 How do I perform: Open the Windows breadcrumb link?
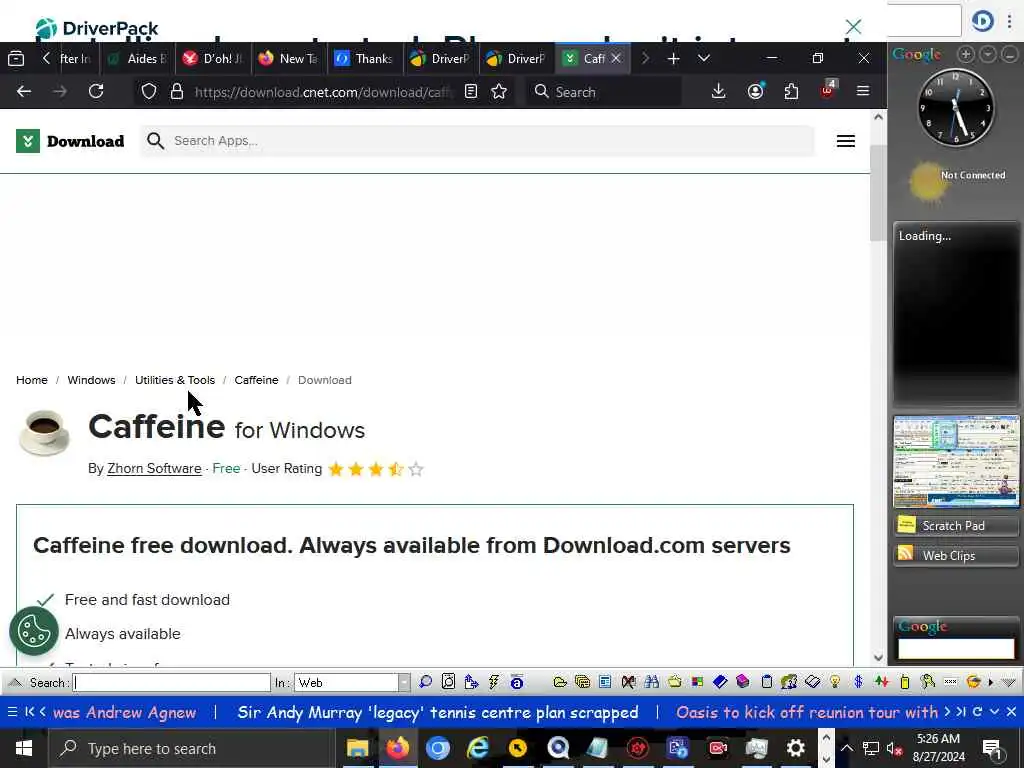[91, 380]
